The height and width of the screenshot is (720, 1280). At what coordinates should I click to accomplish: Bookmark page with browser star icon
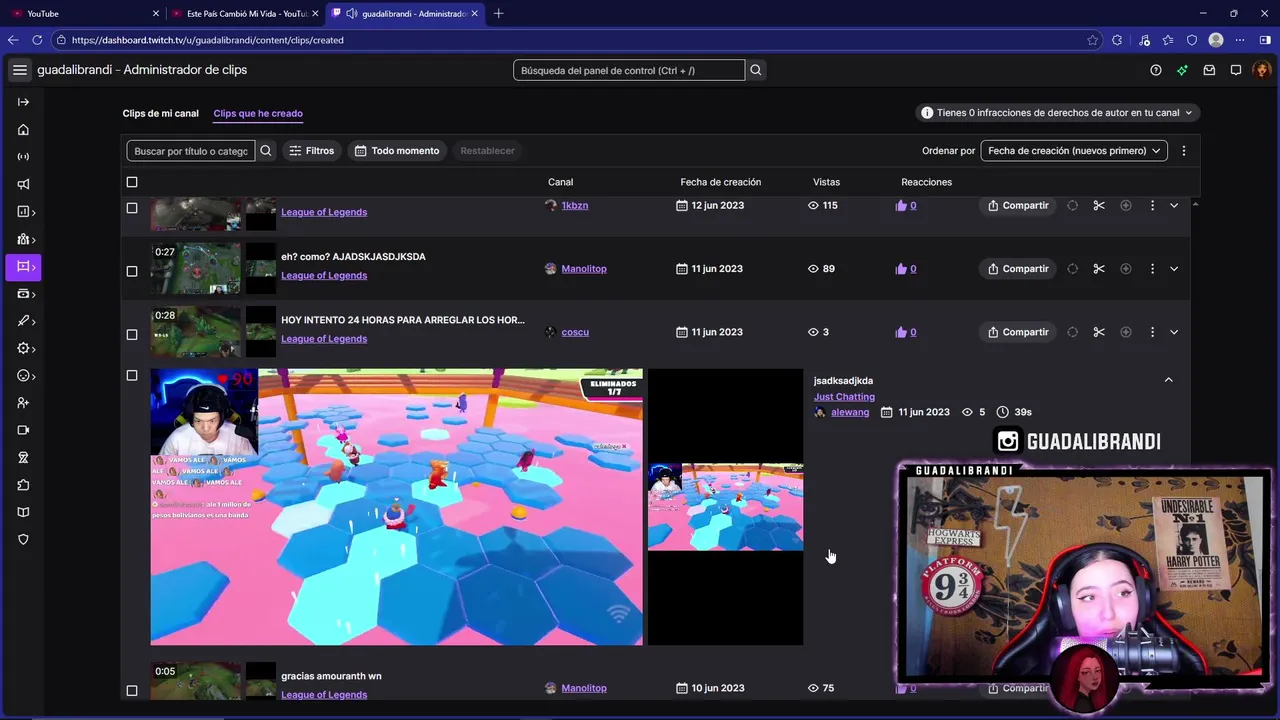(1092, 40)
